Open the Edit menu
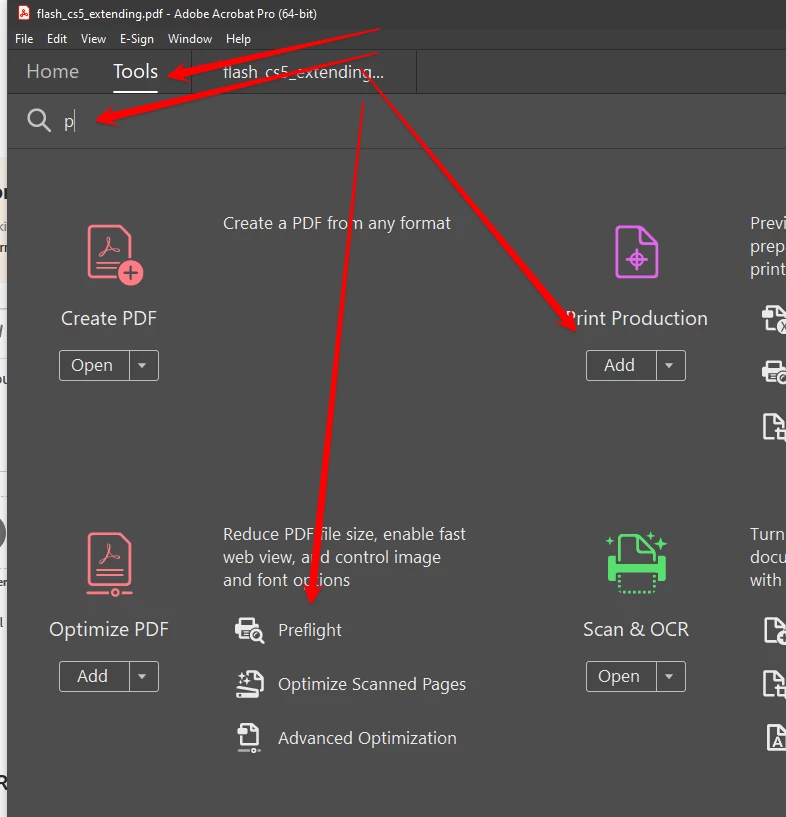Screen dimensions: 786x817 pyautogui.click(x=57, y=39)
